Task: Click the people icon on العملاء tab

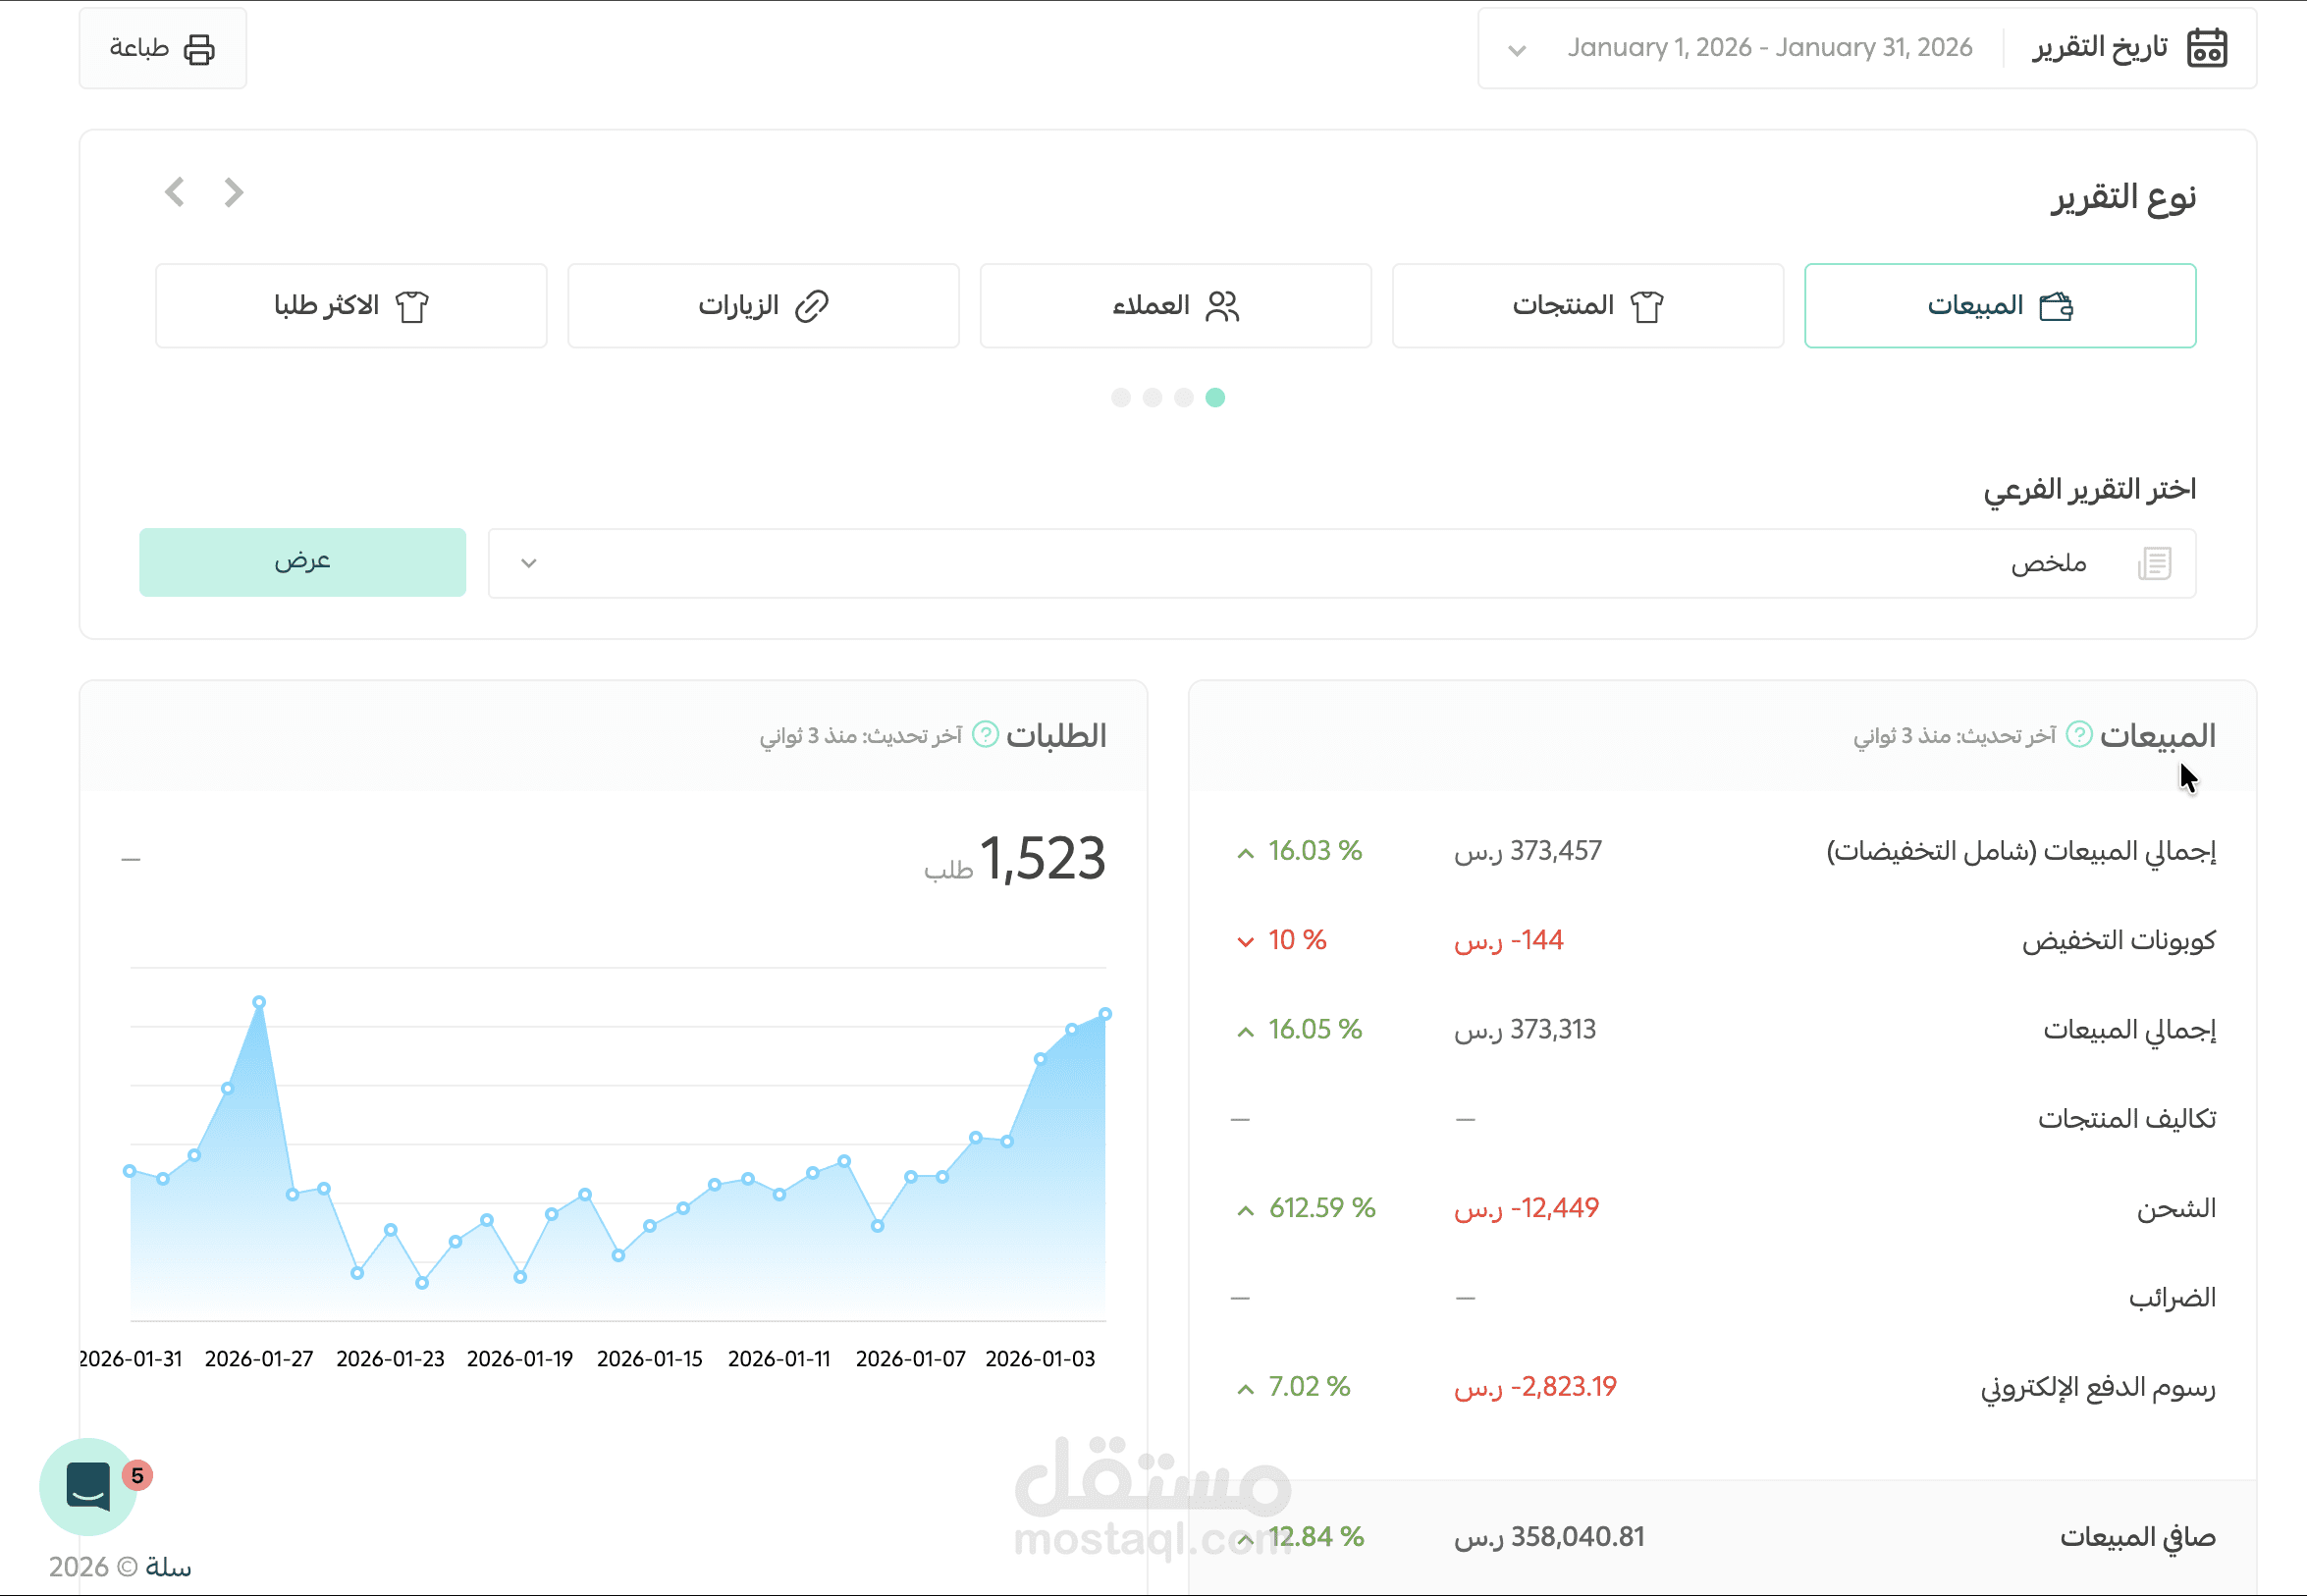Action: (1222, 306)
